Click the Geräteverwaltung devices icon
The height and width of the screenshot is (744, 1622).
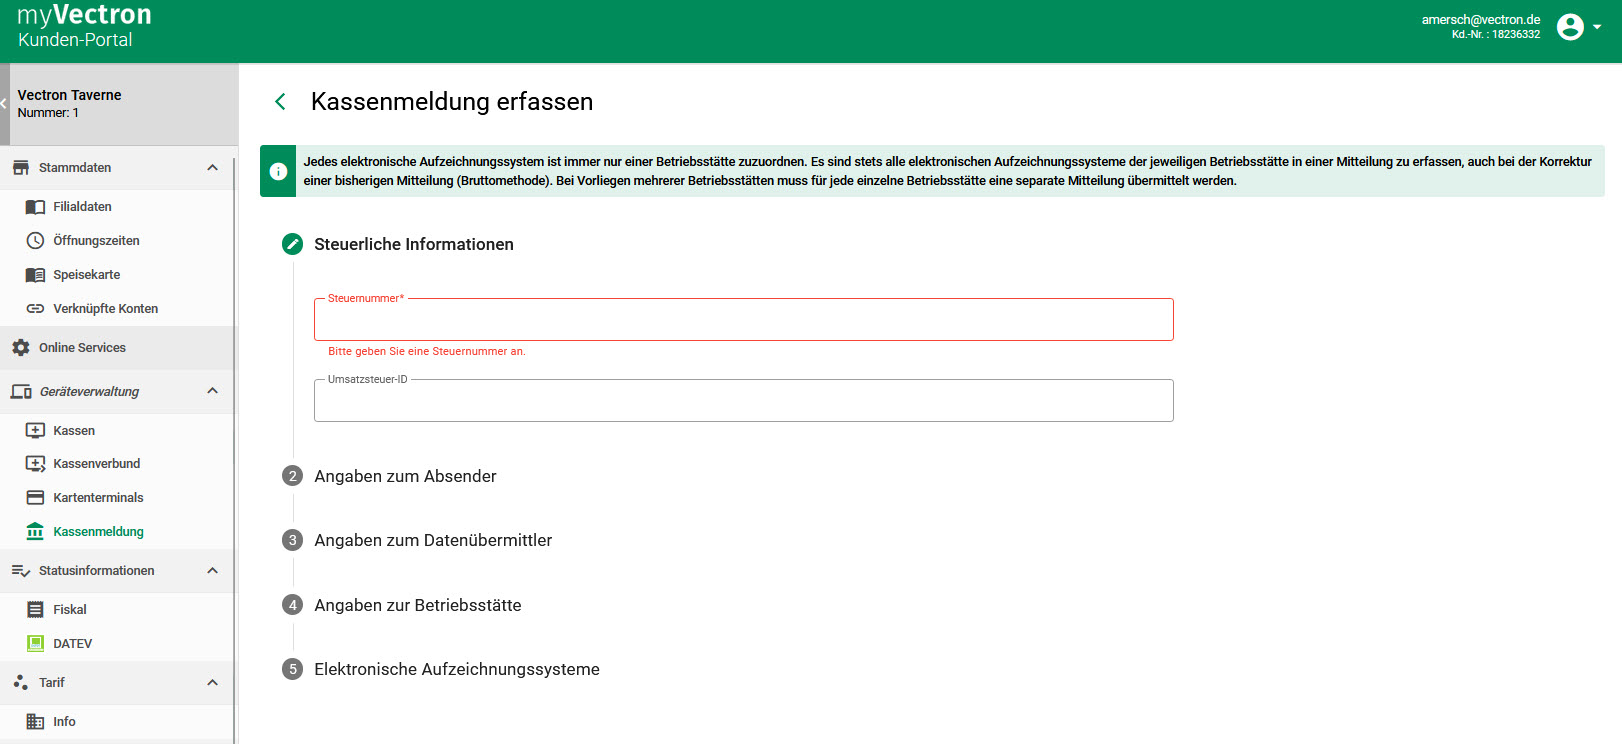(x=21, y=392)
